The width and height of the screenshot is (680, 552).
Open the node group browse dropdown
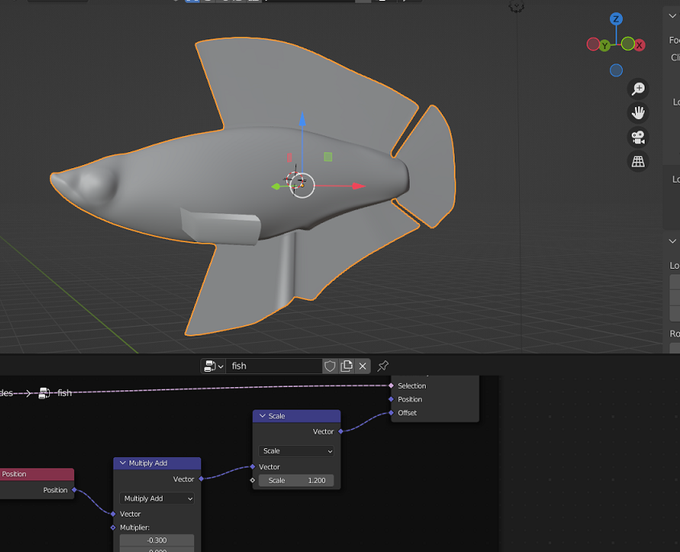coord(213,366)
